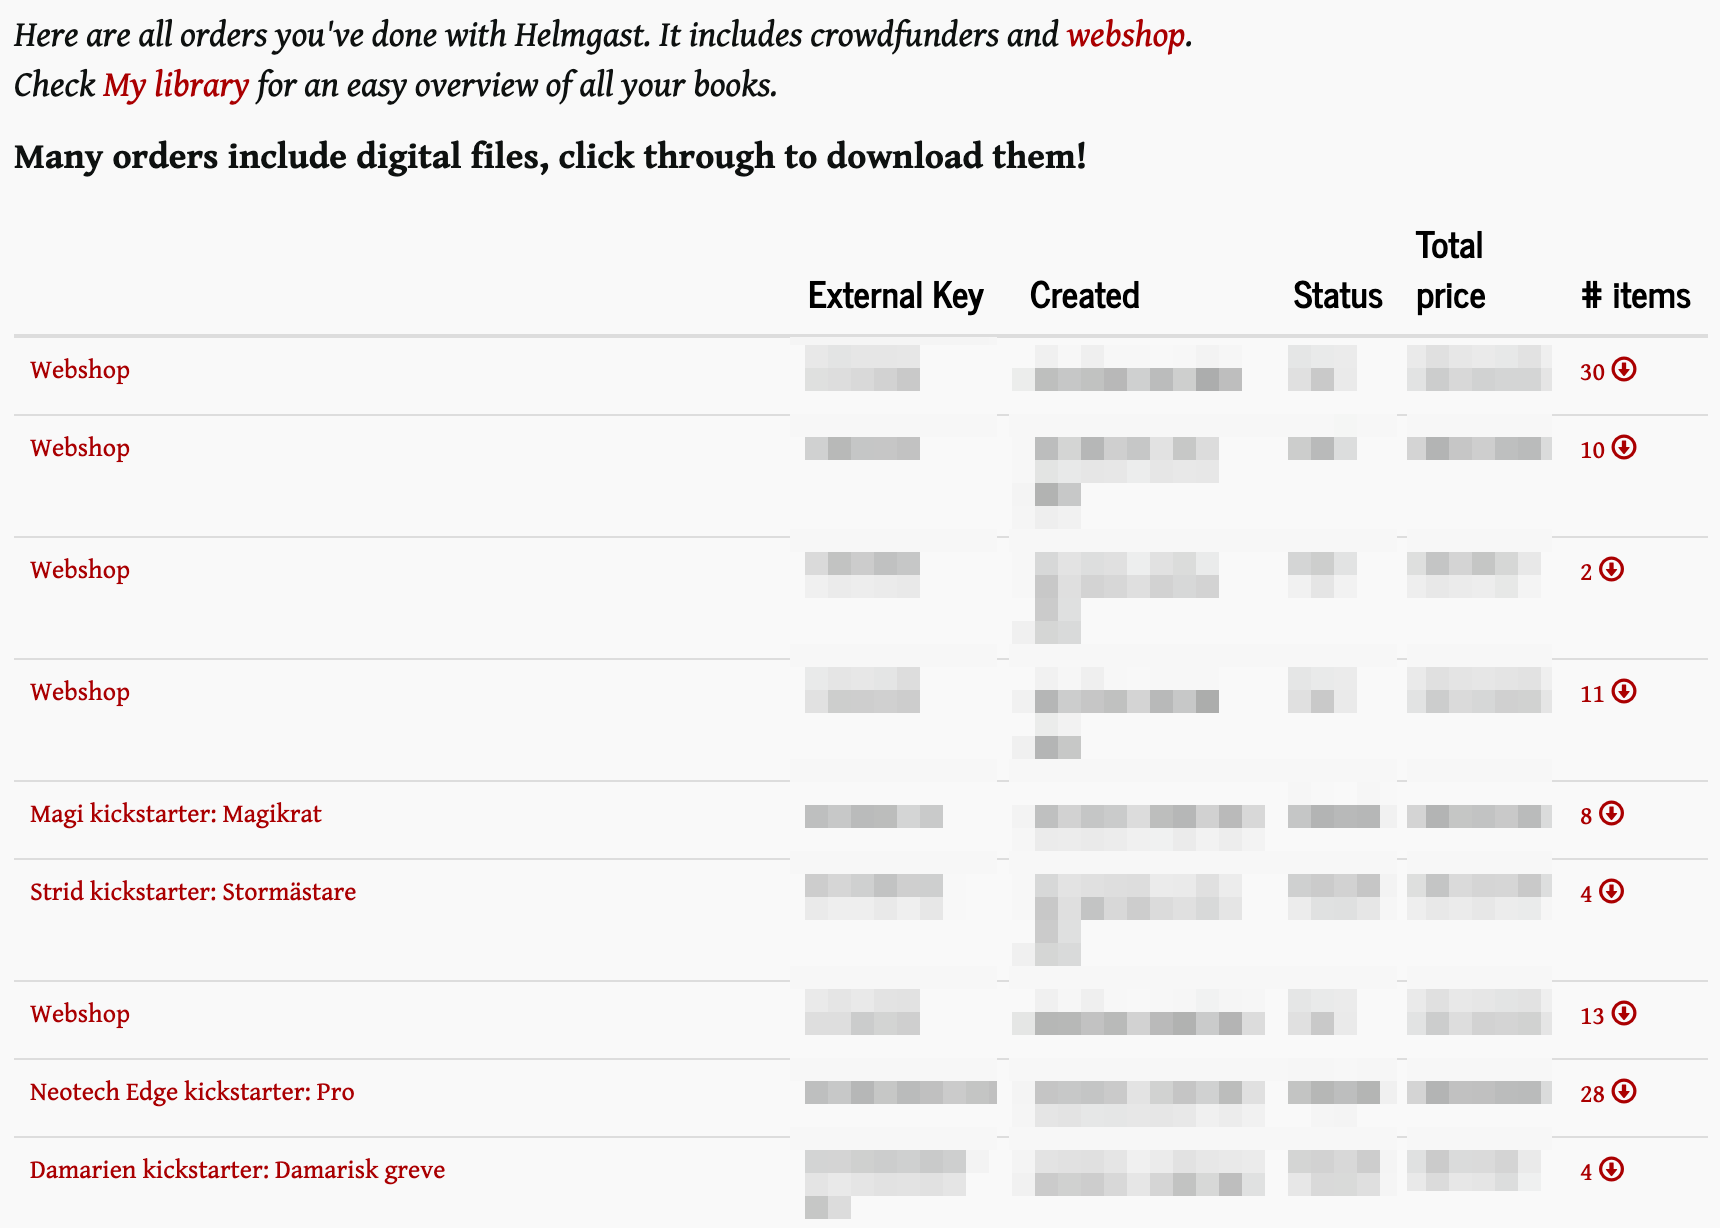This screenshot has height=1228, width=1720.
Task: Open Neotech Edge kickstarter: Pro order
Action: [x=192, y=1092]
